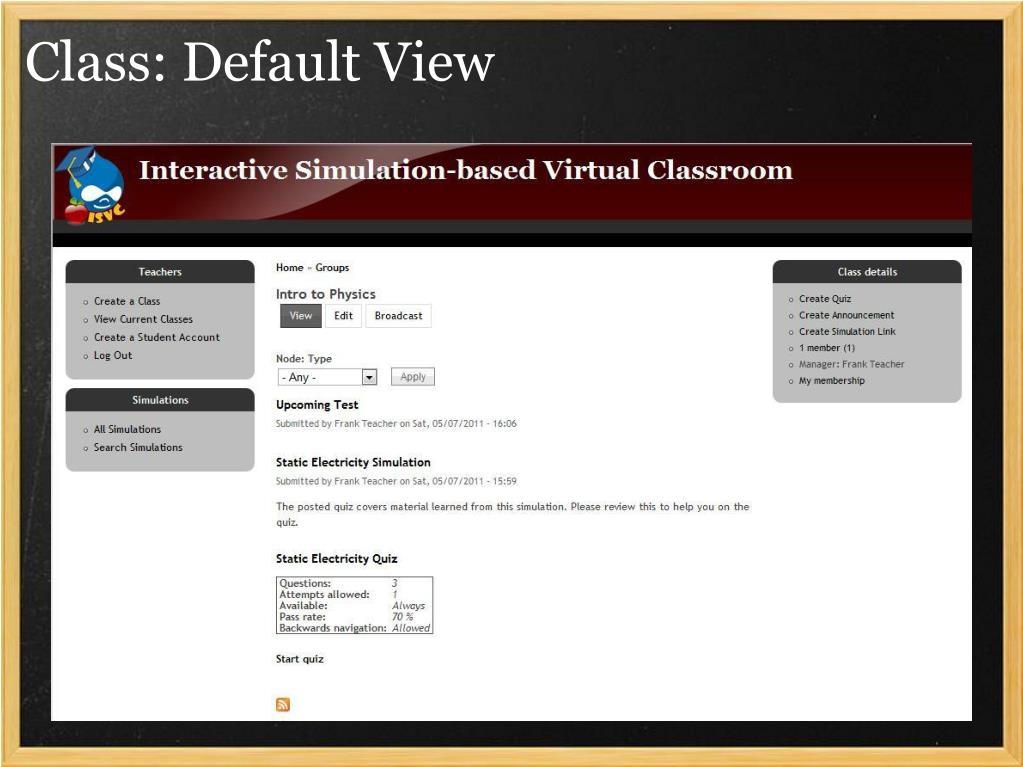Screen dimensions: 1023x767
Task: Open the Groups breadcrumb link
Action: click(332, 267)
